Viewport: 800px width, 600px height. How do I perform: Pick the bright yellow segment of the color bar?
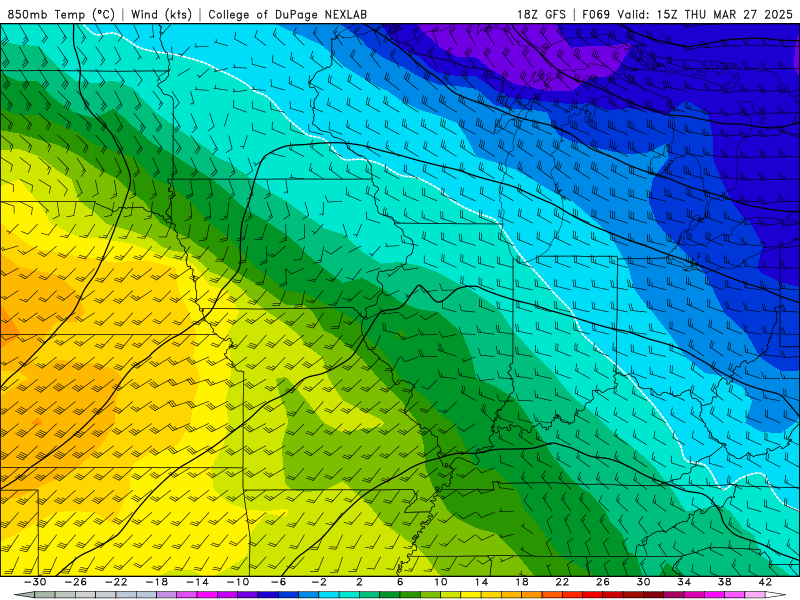click(x=471, y=595)
